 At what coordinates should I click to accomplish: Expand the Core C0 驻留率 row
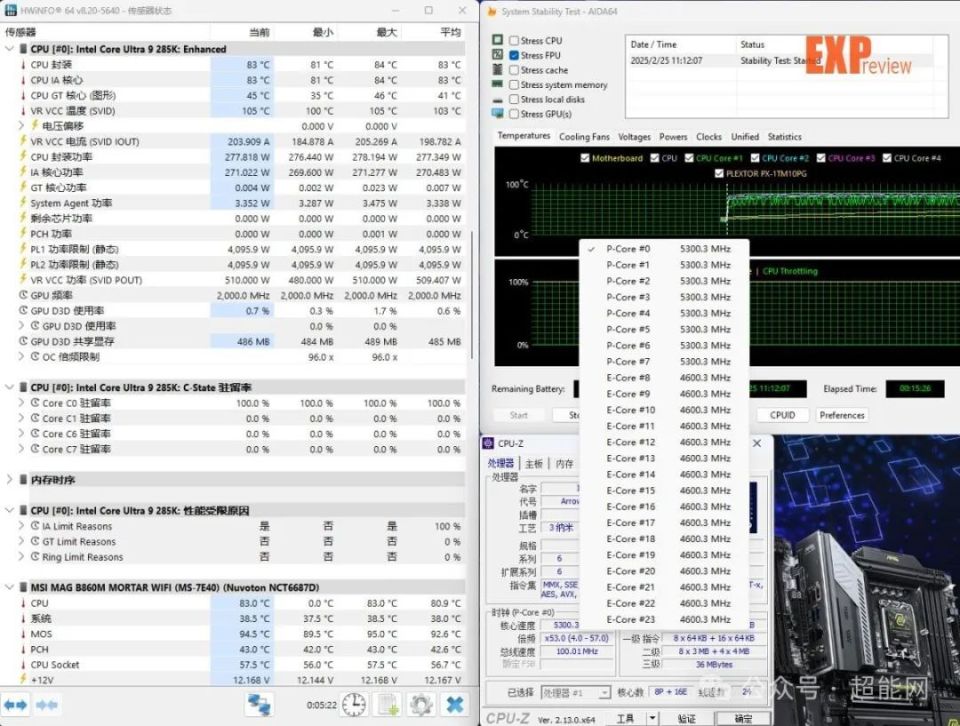pyautogui.click(x=21, y=403)
